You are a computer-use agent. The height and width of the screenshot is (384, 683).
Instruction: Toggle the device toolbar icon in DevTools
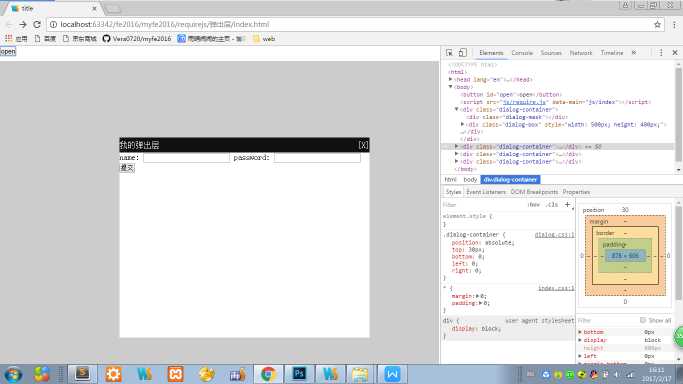463,53
